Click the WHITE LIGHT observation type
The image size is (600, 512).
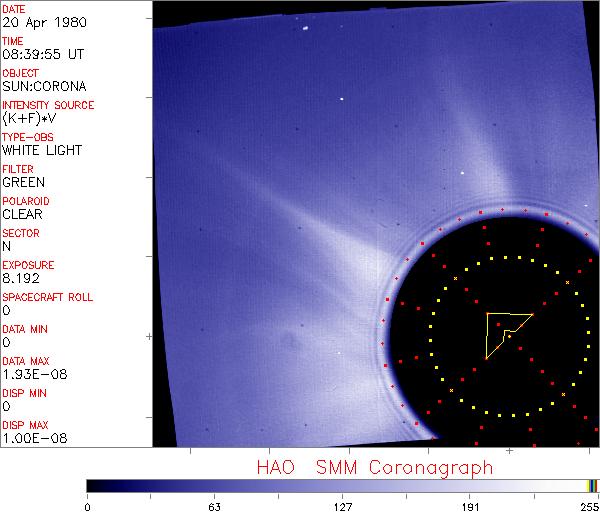click(x=42, y=151)
